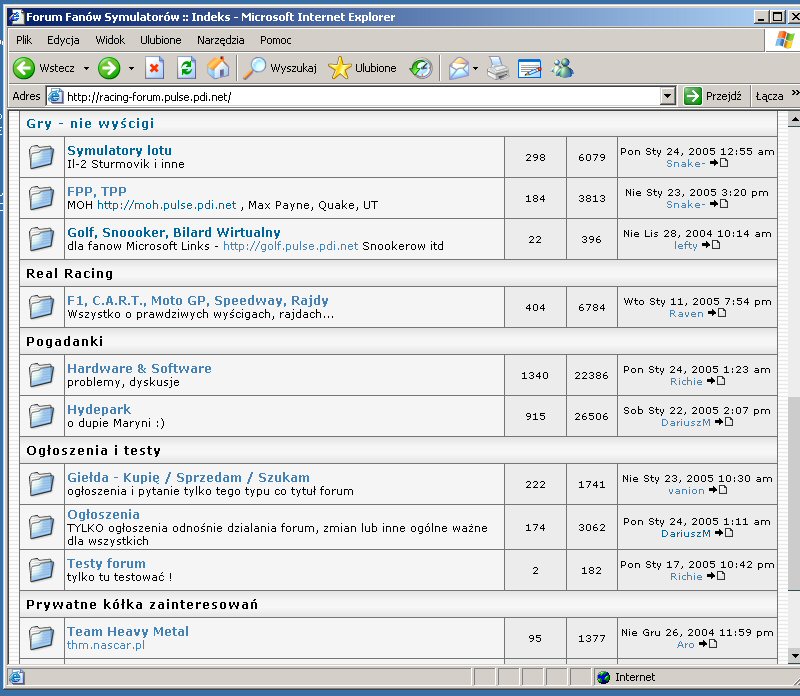Open the Giełda - Kupię / Sprzedam / Szukam forum
Viewport: 800px width, 696px height.
(188, 477)
